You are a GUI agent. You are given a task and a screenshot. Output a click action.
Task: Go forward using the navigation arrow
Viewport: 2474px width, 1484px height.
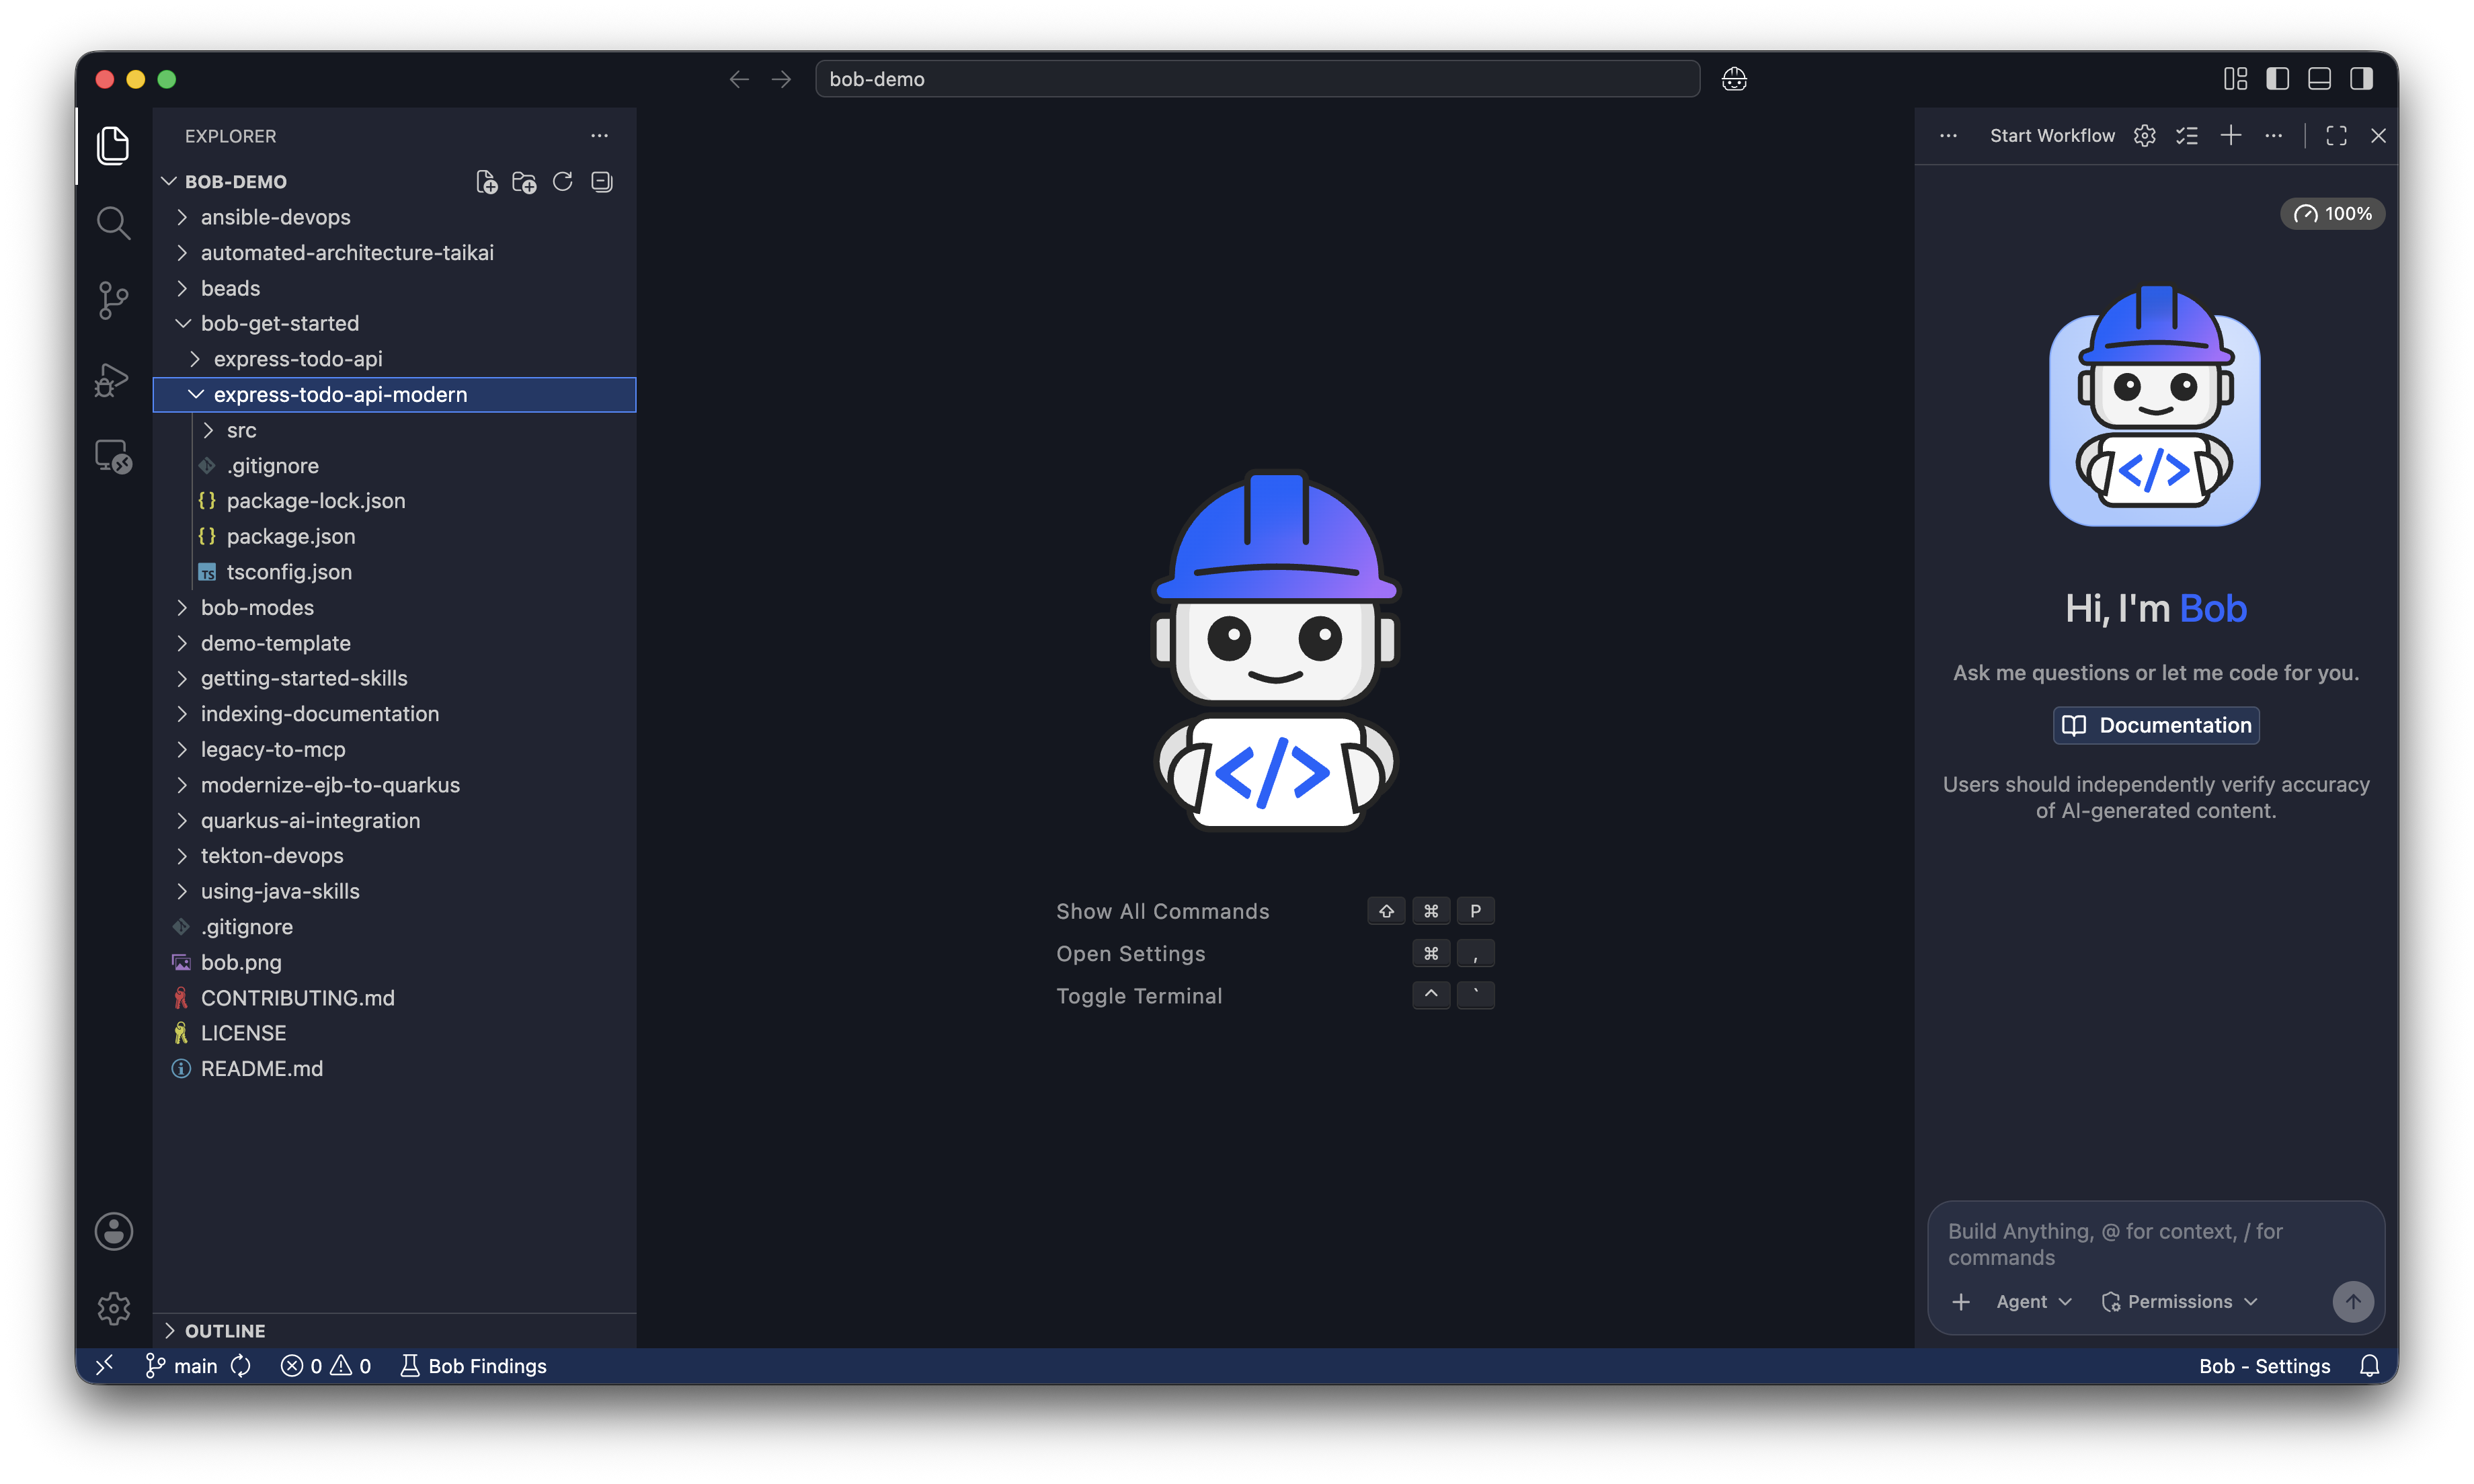(x=781, y=79)
